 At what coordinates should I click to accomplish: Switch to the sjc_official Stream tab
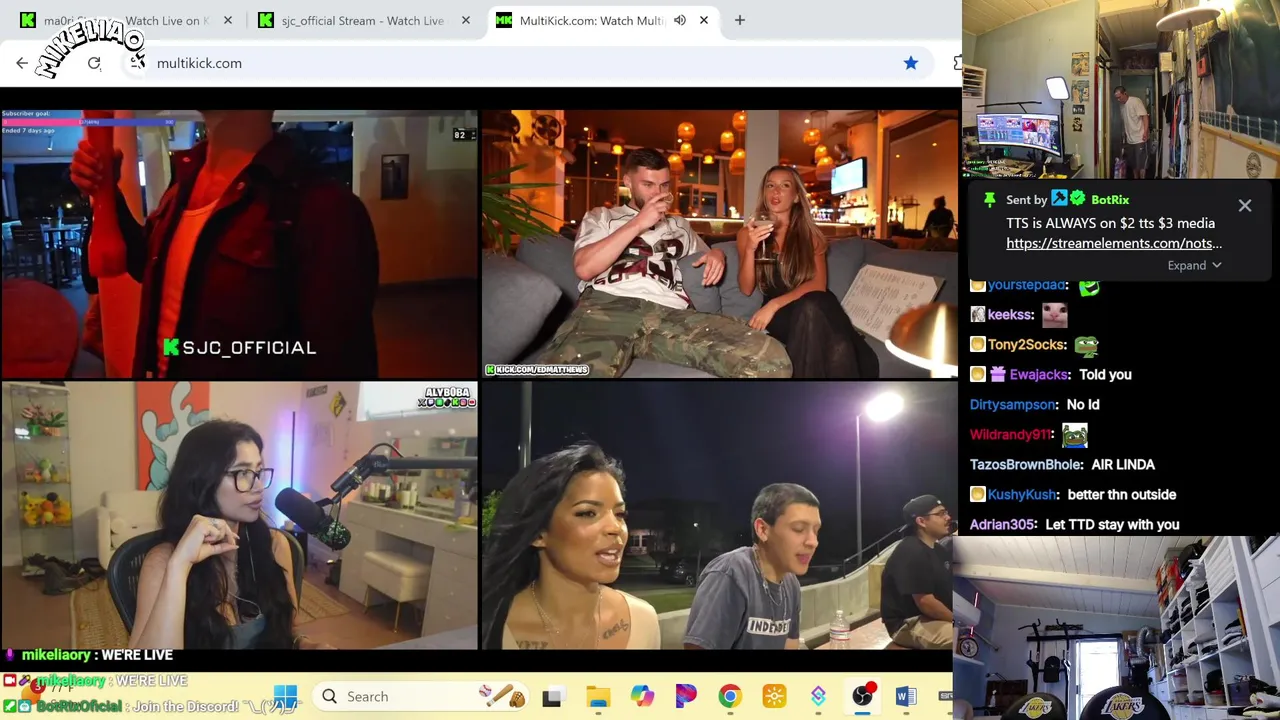pos(362,20)
